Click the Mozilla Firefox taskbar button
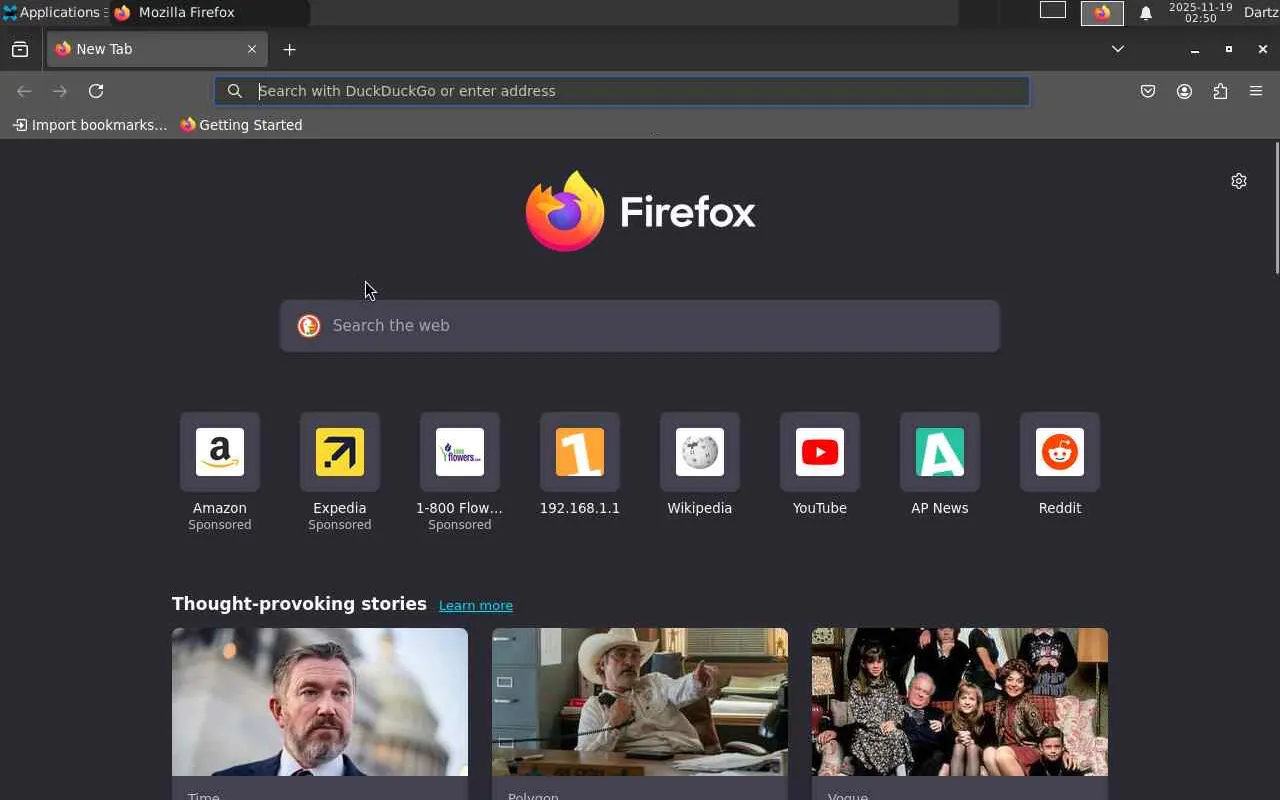The image size is (1280, 800). click(209, 12)
